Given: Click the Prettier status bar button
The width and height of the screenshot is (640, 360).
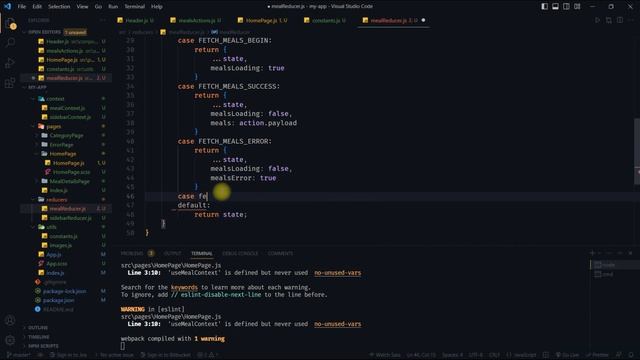Looking at the screenshot, I should coord(598,355).
